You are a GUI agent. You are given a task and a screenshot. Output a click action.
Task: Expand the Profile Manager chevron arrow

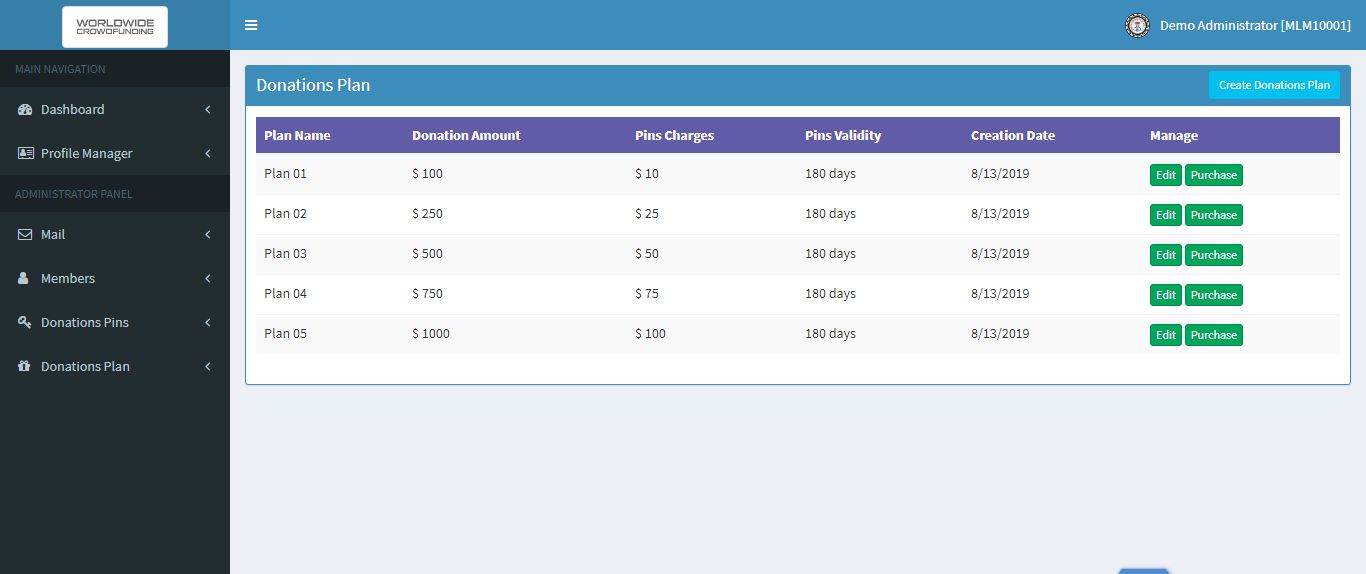coord(208,153)
